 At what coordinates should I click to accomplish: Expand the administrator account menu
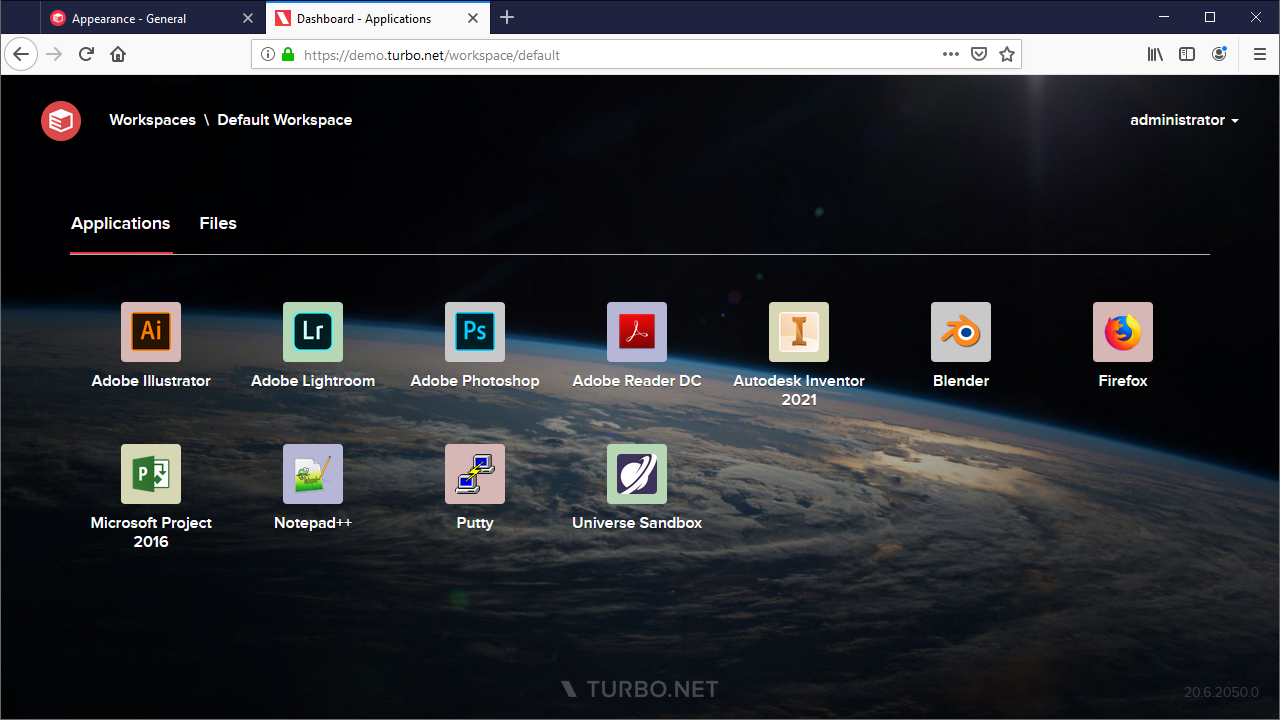[1184, 120]
